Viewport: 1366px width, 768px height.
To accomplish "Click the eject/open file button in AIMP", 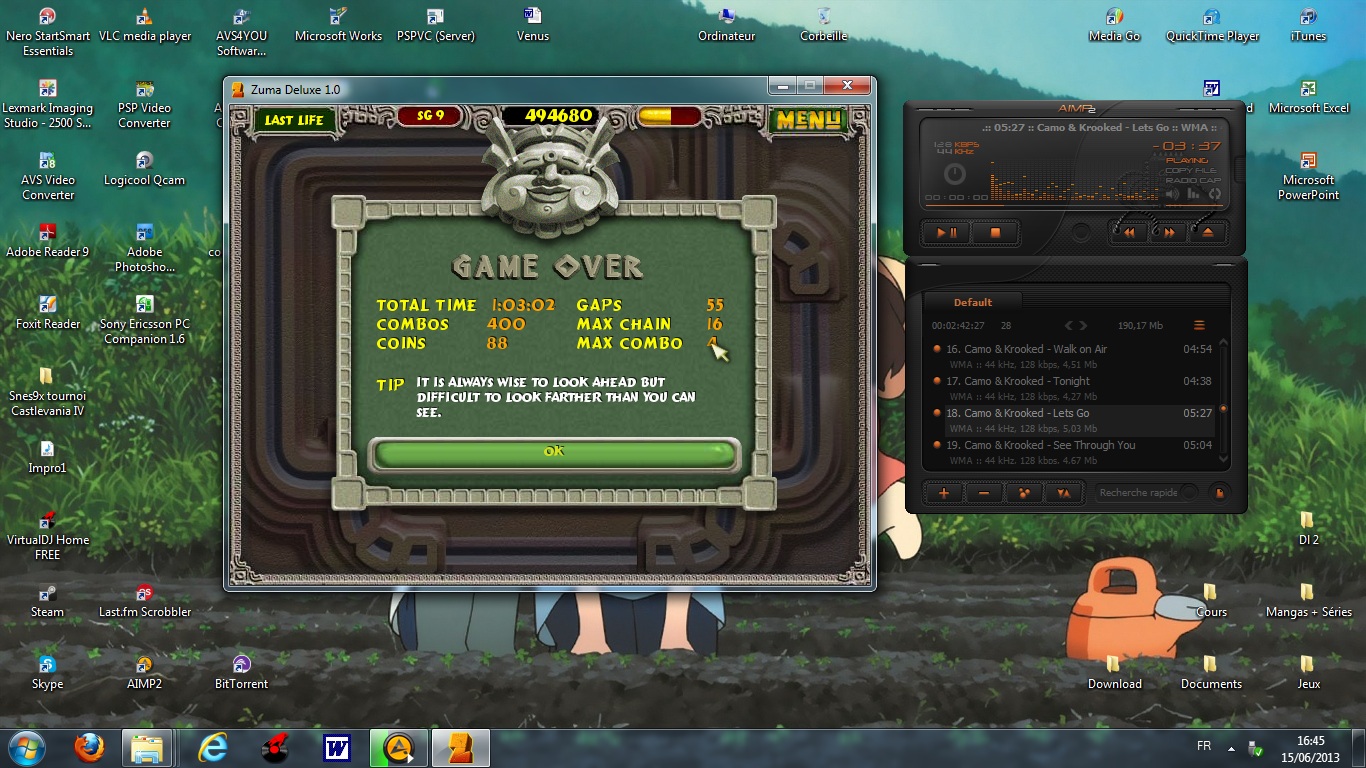I will 1207,233.
